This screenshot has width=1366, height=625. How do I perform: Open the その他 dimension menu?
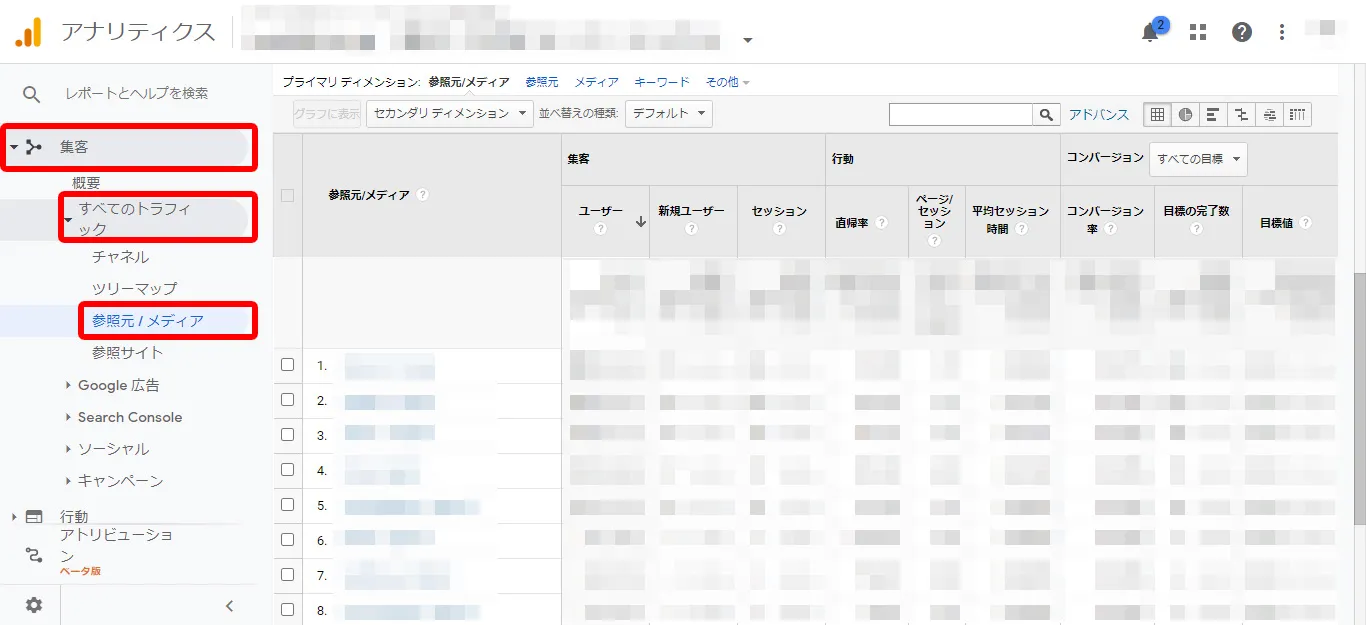723,81
